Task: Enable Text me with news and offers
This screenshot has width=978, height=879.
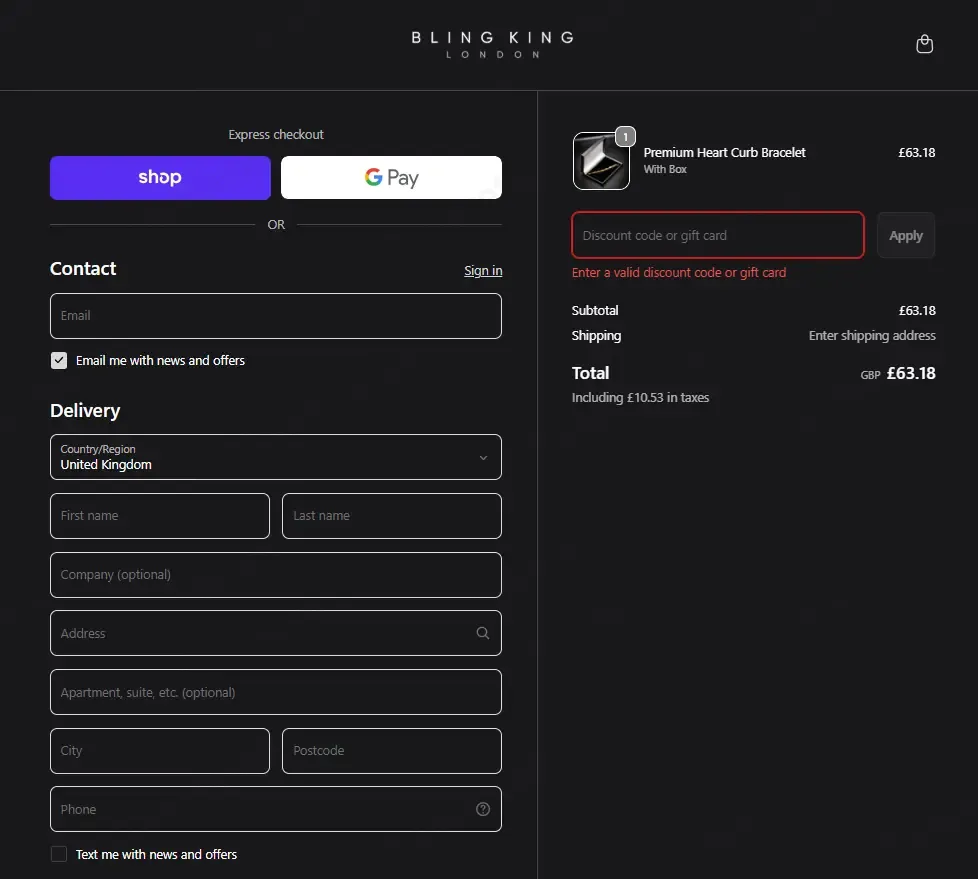Action: (x=59, y=854)
